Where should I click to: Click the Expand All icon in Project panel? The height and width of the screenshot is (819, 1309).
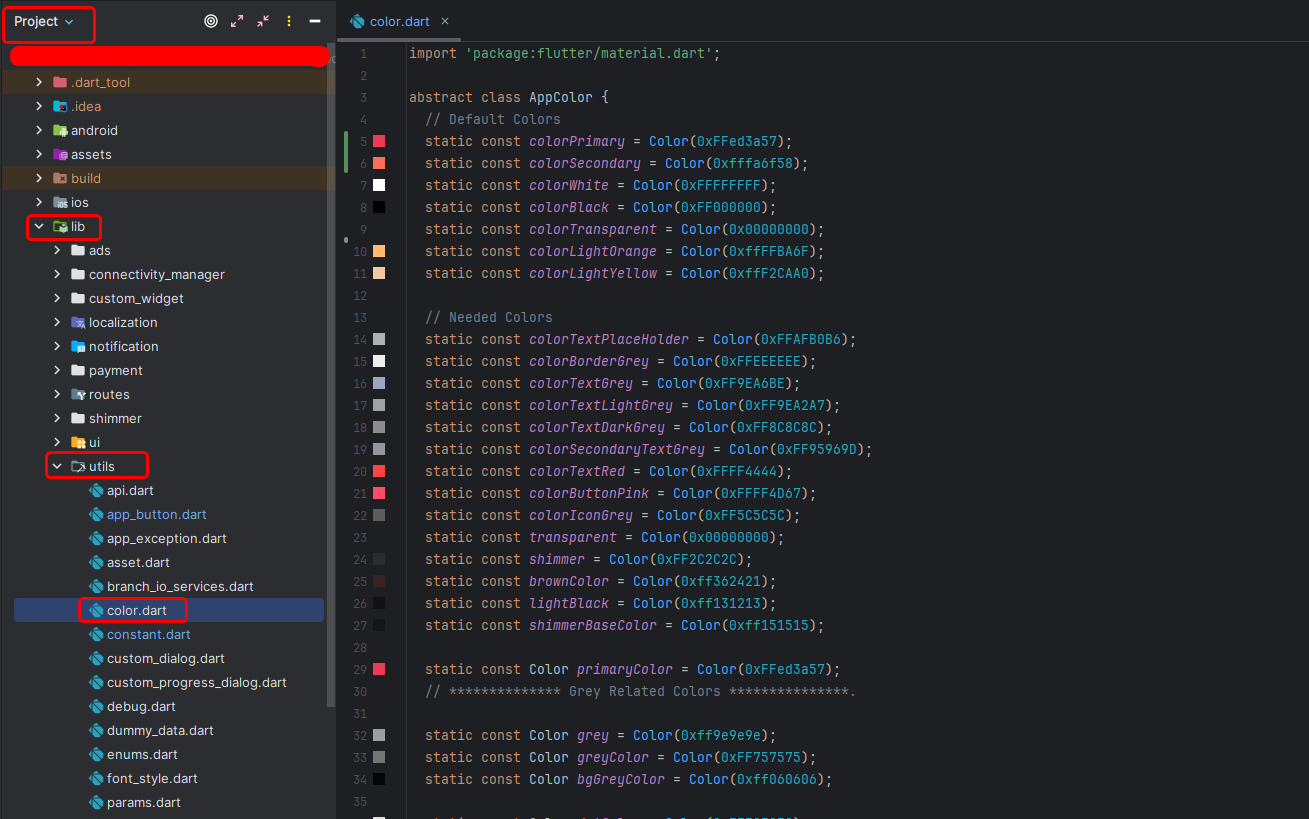237,21
